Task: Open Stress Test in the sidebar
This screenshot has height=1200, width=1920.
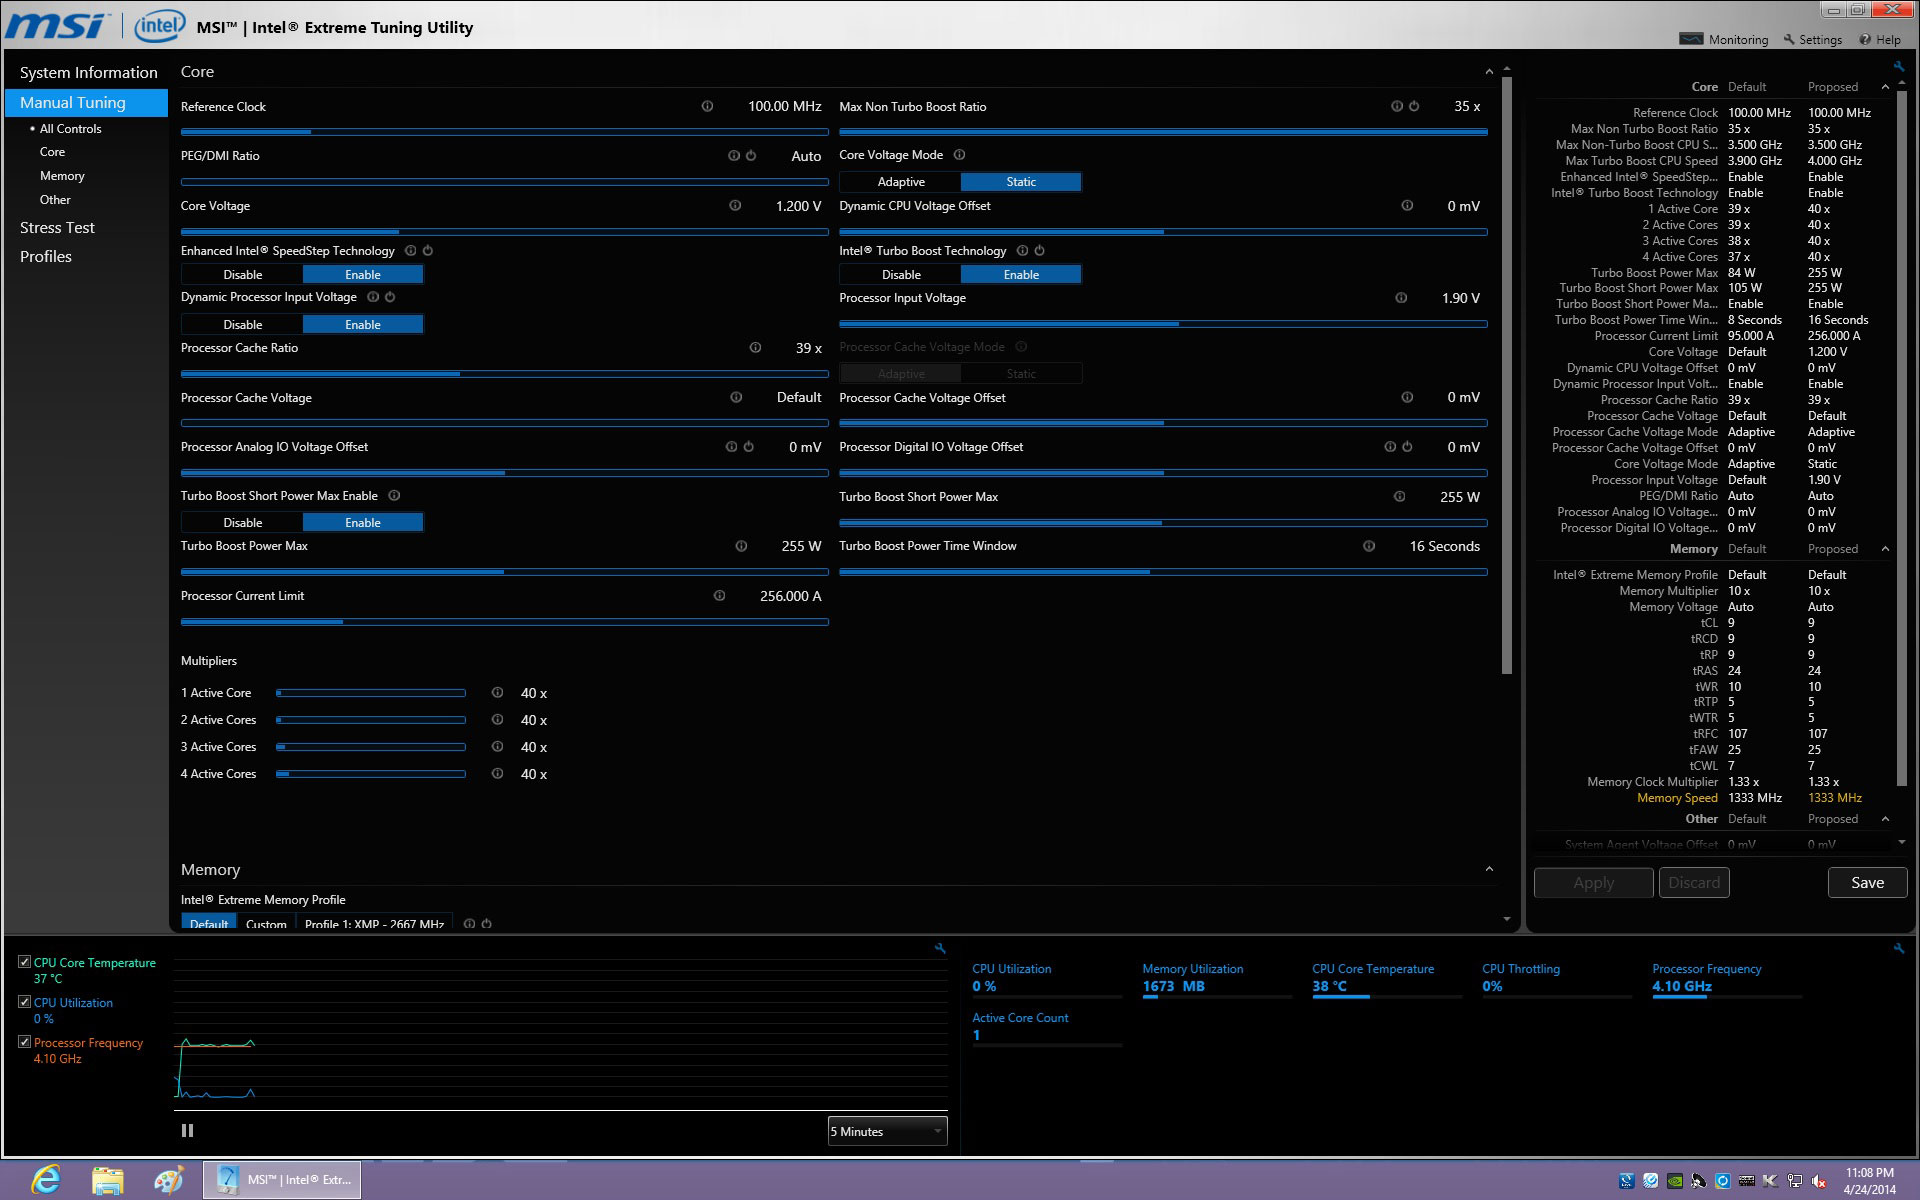Action: click(x=57, y=227)
